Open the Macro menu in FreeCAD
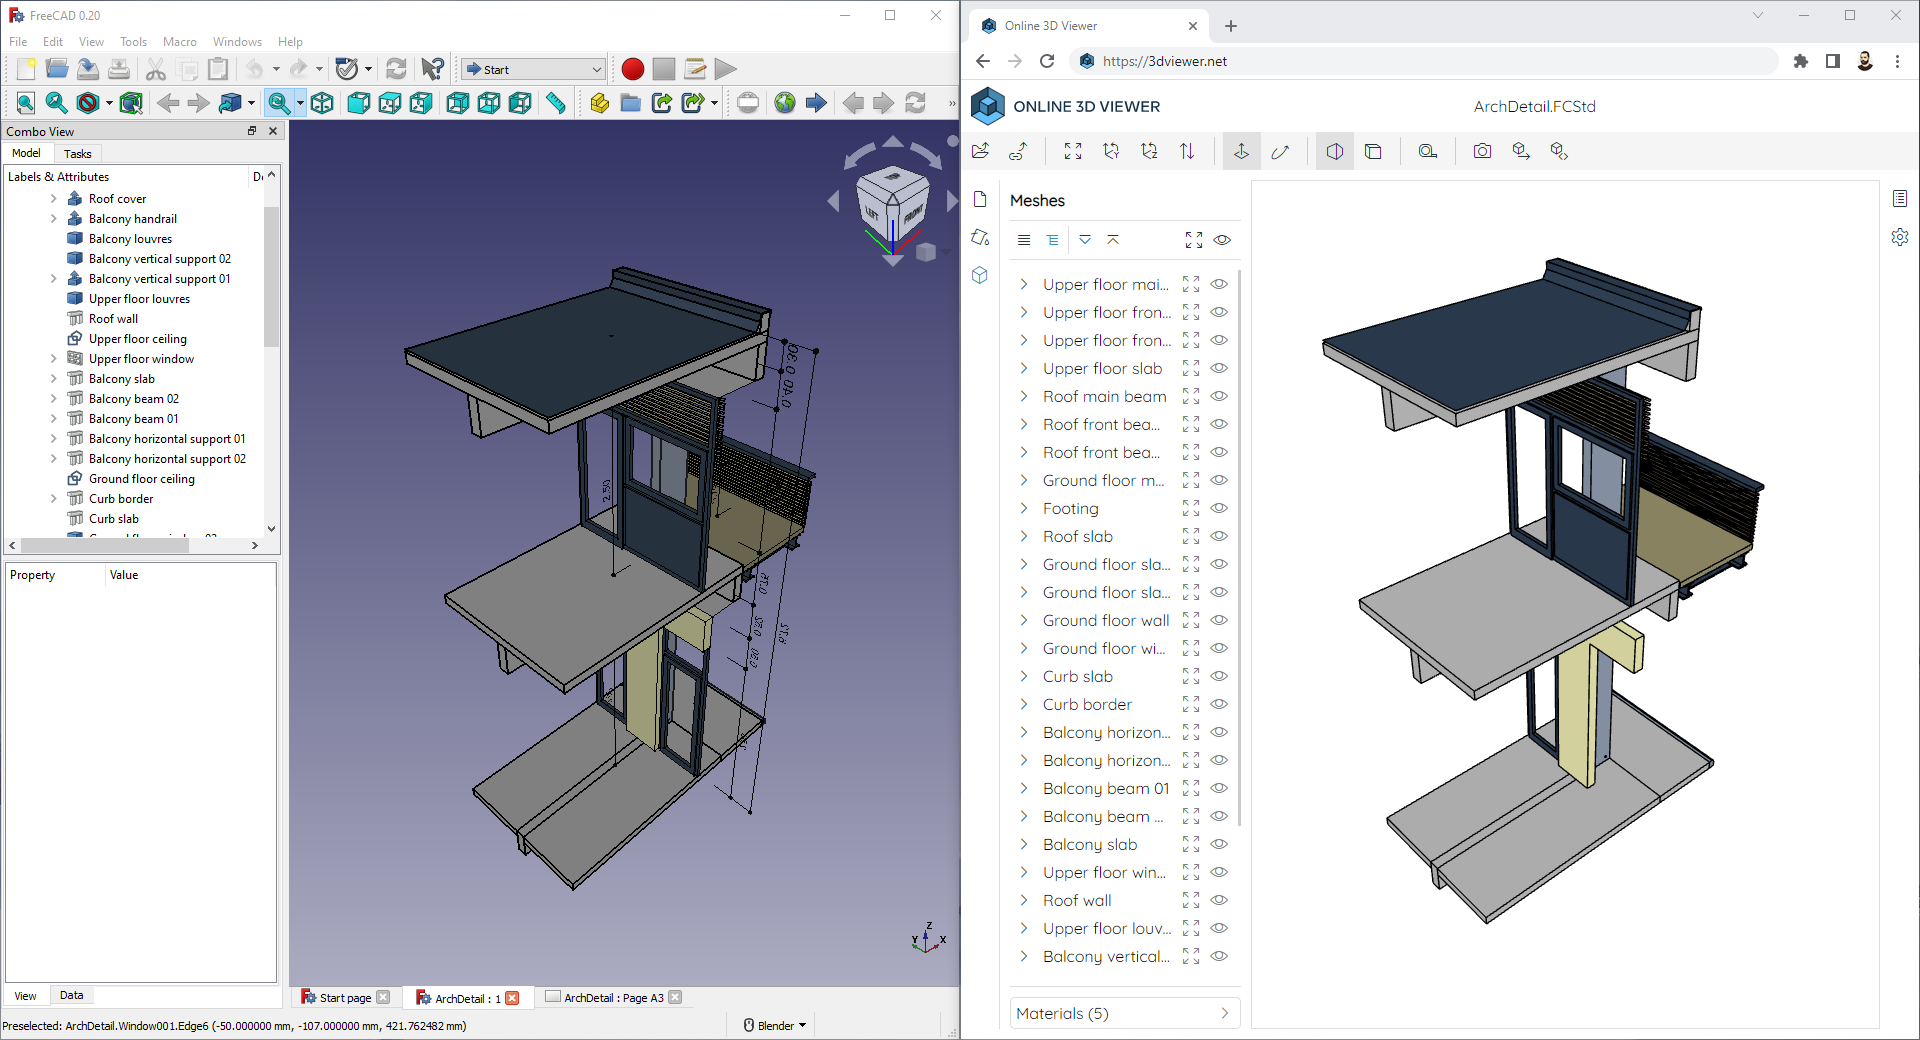This screenshot has width=1920, height=1040. point(179,41)
